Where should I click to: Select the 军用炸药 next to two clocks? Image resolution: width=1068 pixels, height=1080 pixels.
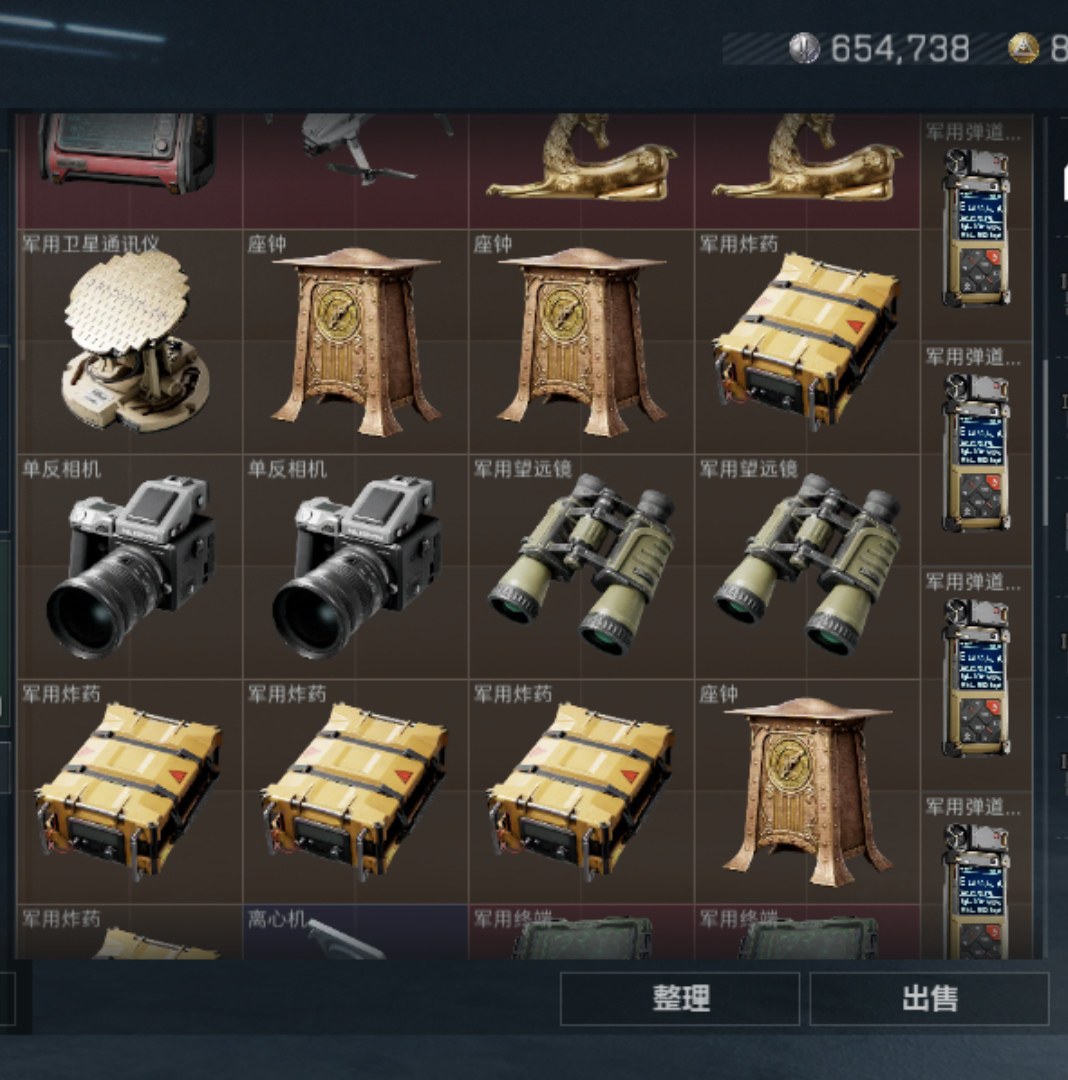click(808, 342)
